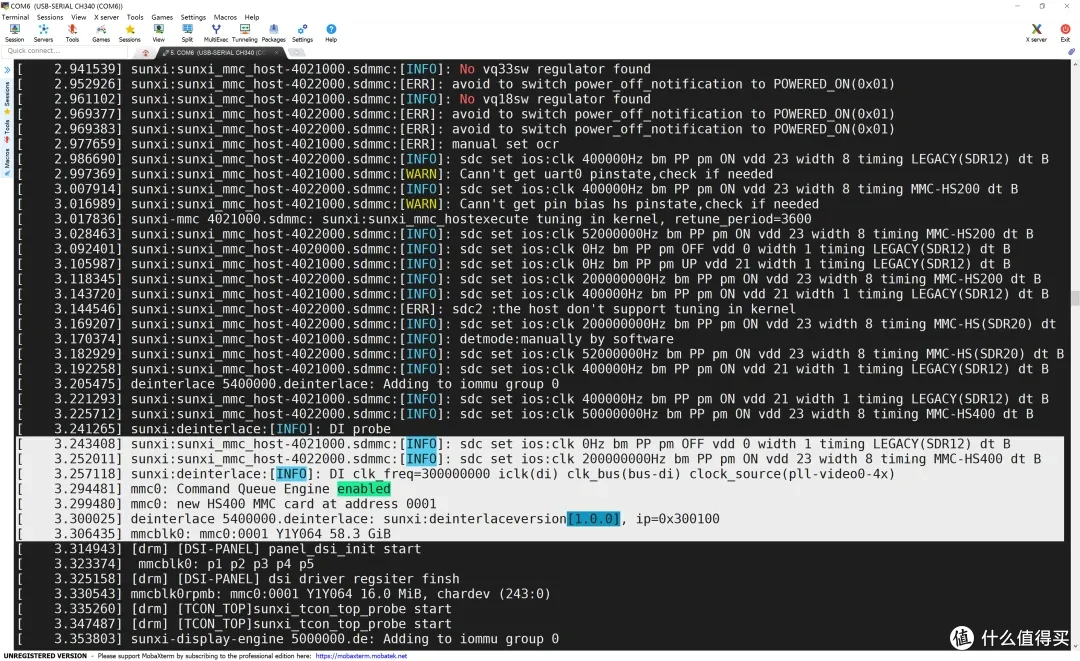Enable MultiExec mode from toolbar
This screenshot has width=1080, height=661.
pyautogui.click(x=216, y=32)
